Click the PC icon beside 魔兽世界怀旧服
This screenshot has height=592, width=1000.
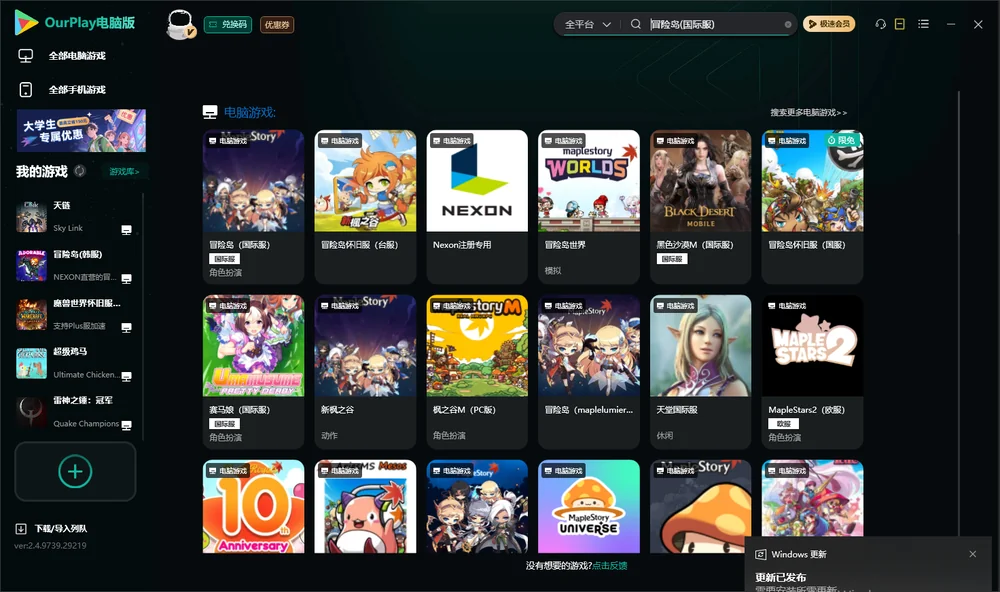126,327
